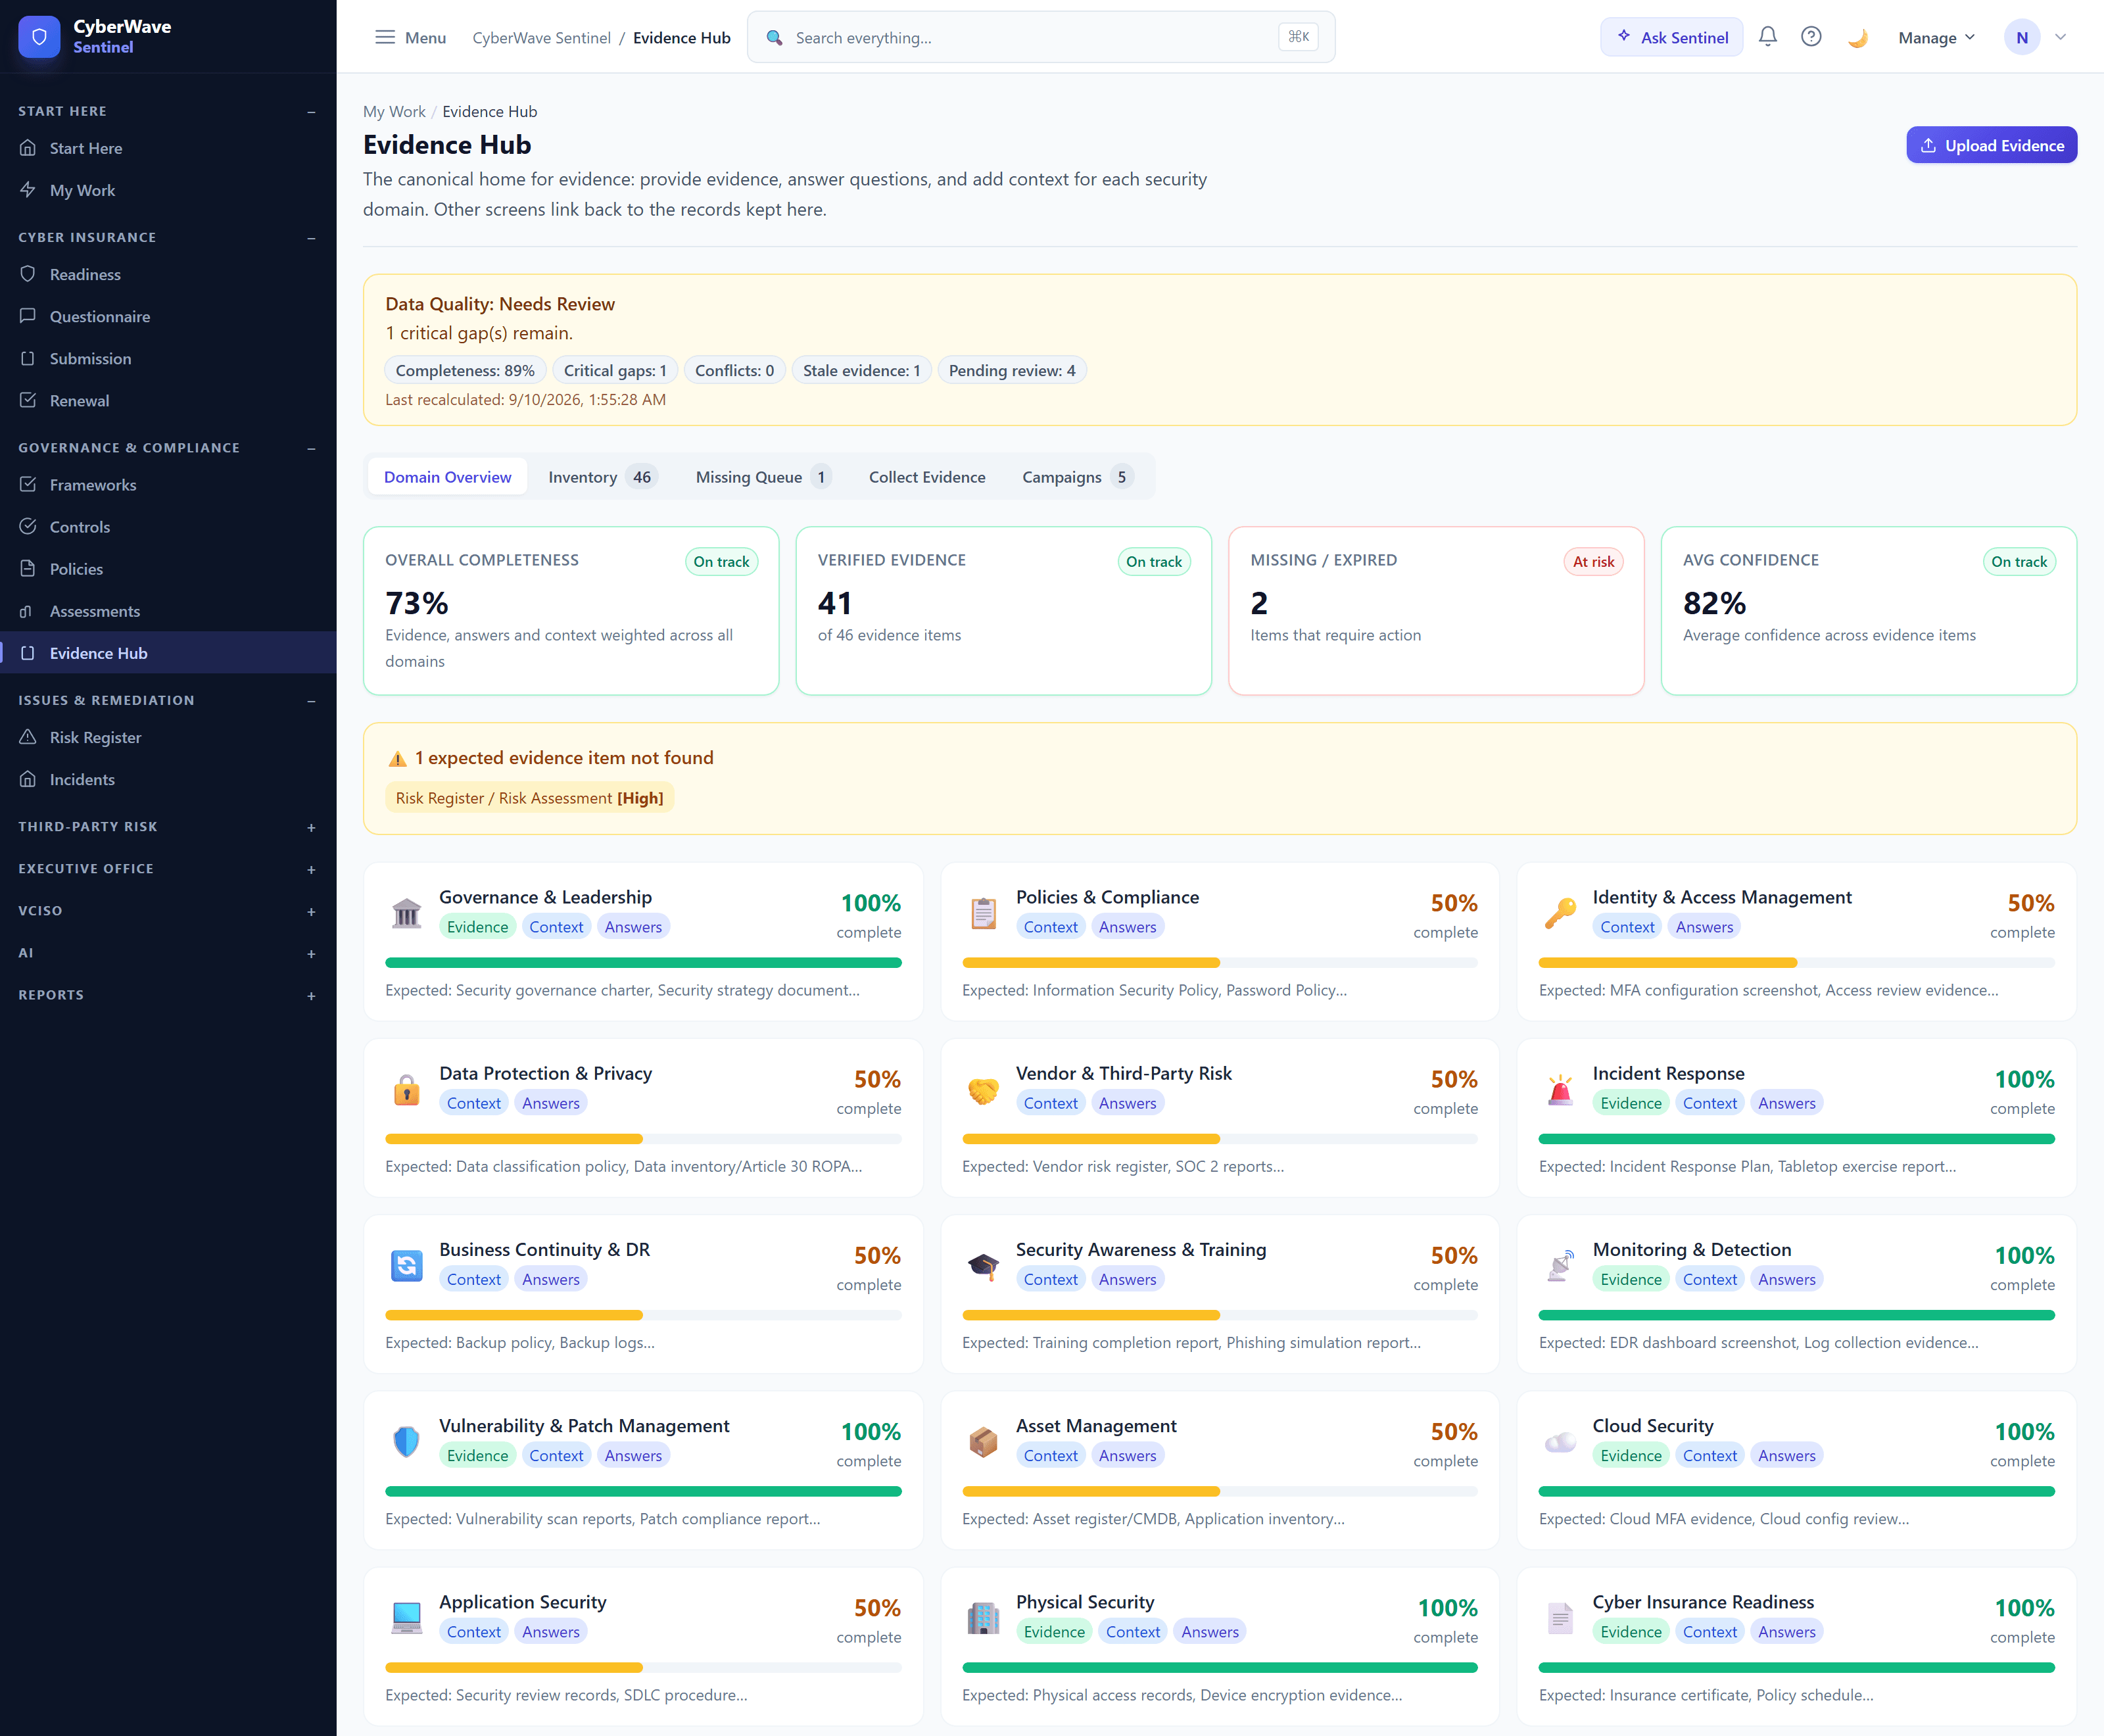
Task: Open notifications bell icon
Action: [1768, 37]
